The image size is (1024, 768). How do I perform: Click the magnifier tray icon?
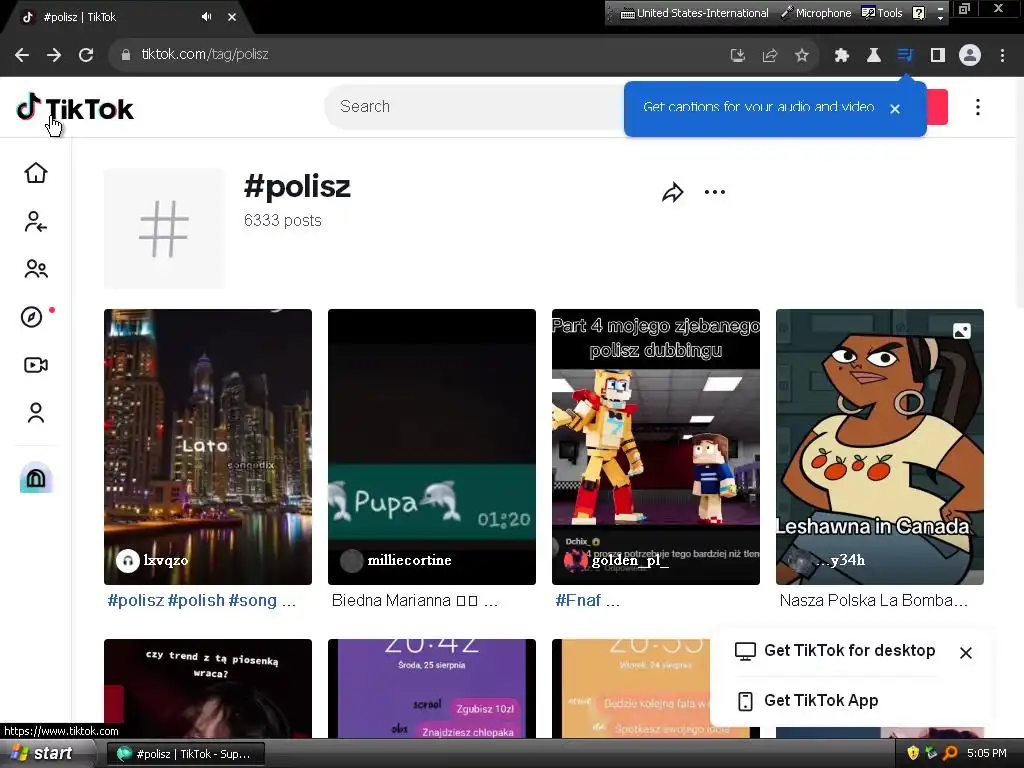pyautogui.click(x=950, y=754)
